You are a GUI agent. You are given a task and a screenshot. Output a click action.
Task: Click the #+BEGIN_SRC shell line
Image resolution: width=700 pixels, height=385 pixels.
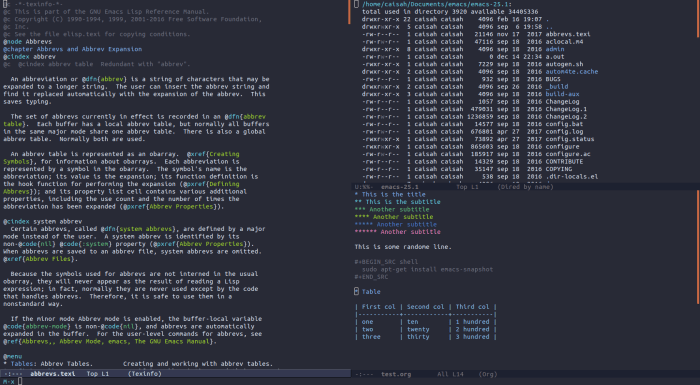point(386,262)
